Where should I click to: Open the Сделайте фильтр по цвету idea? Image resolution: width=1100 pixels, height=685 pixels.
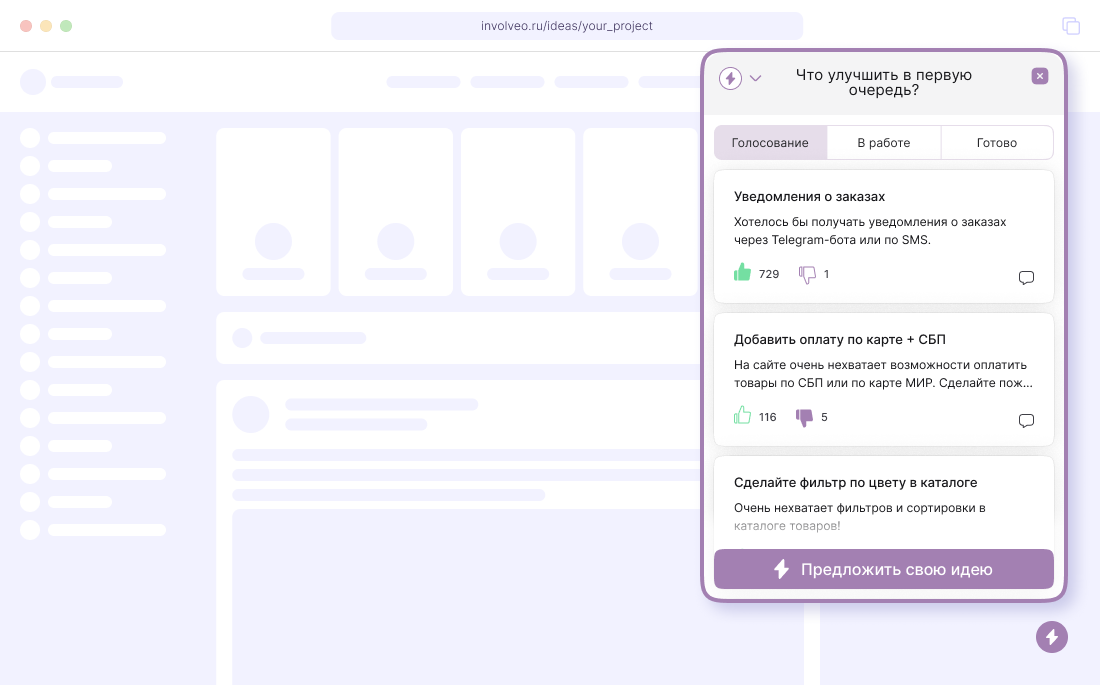tap(855, 483)
